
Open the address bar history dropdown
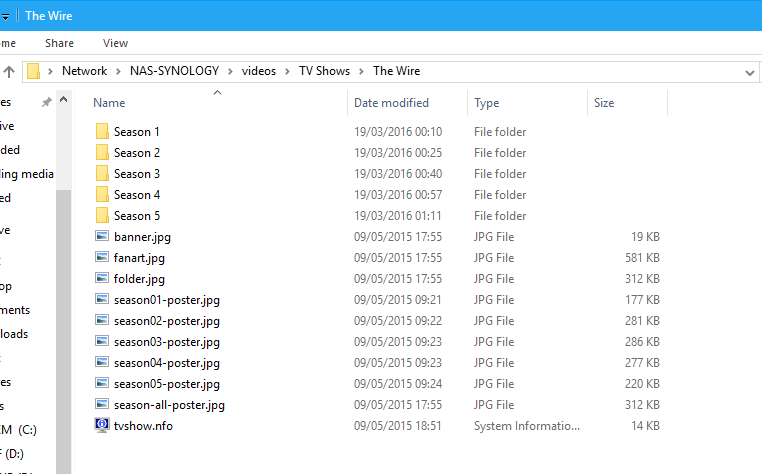[x=749, y=72]
